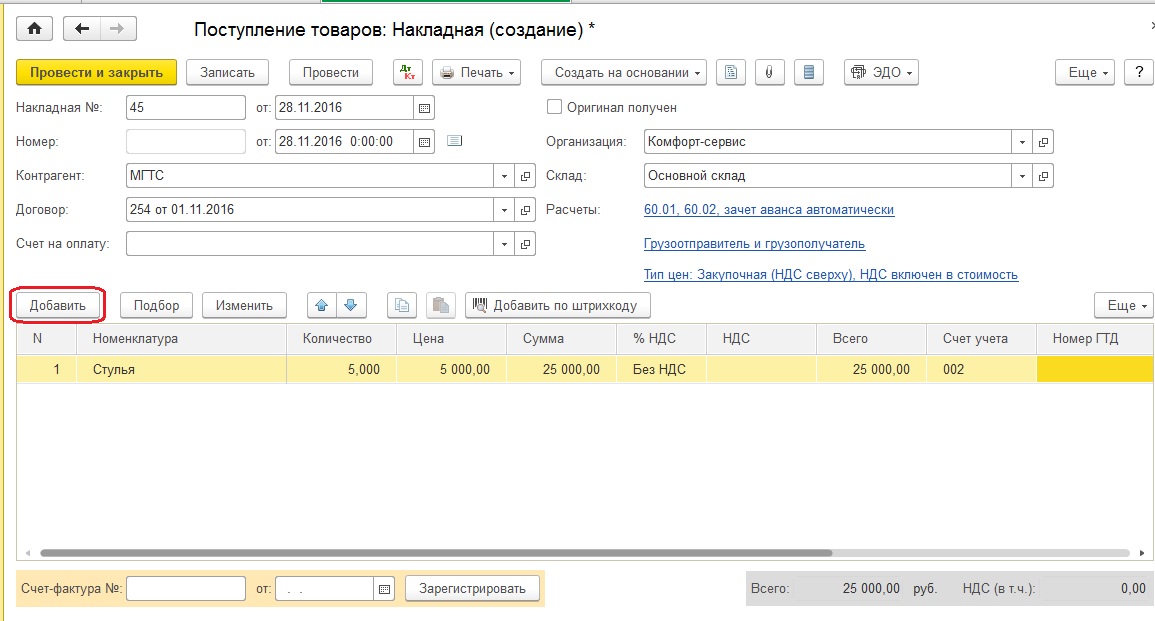
Task: Expand the Счет на оплату dropdown
Action: (x=504, y=244)
